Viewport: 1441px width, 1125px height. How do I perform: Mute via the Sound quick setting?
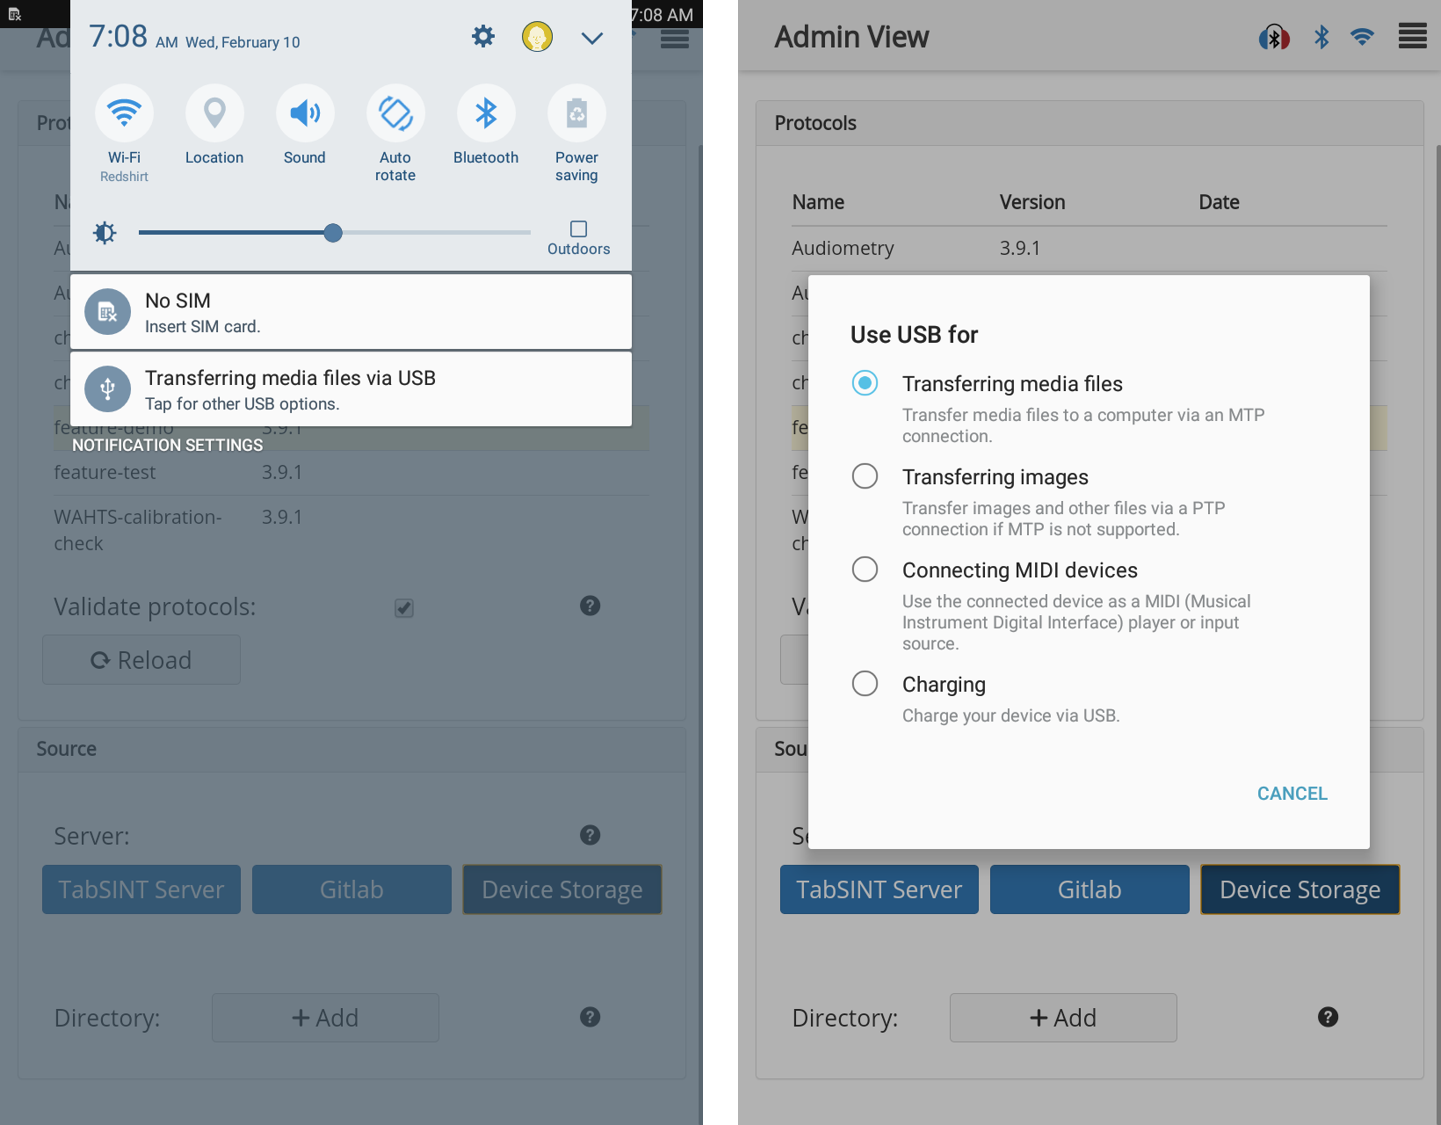[305, 114]
